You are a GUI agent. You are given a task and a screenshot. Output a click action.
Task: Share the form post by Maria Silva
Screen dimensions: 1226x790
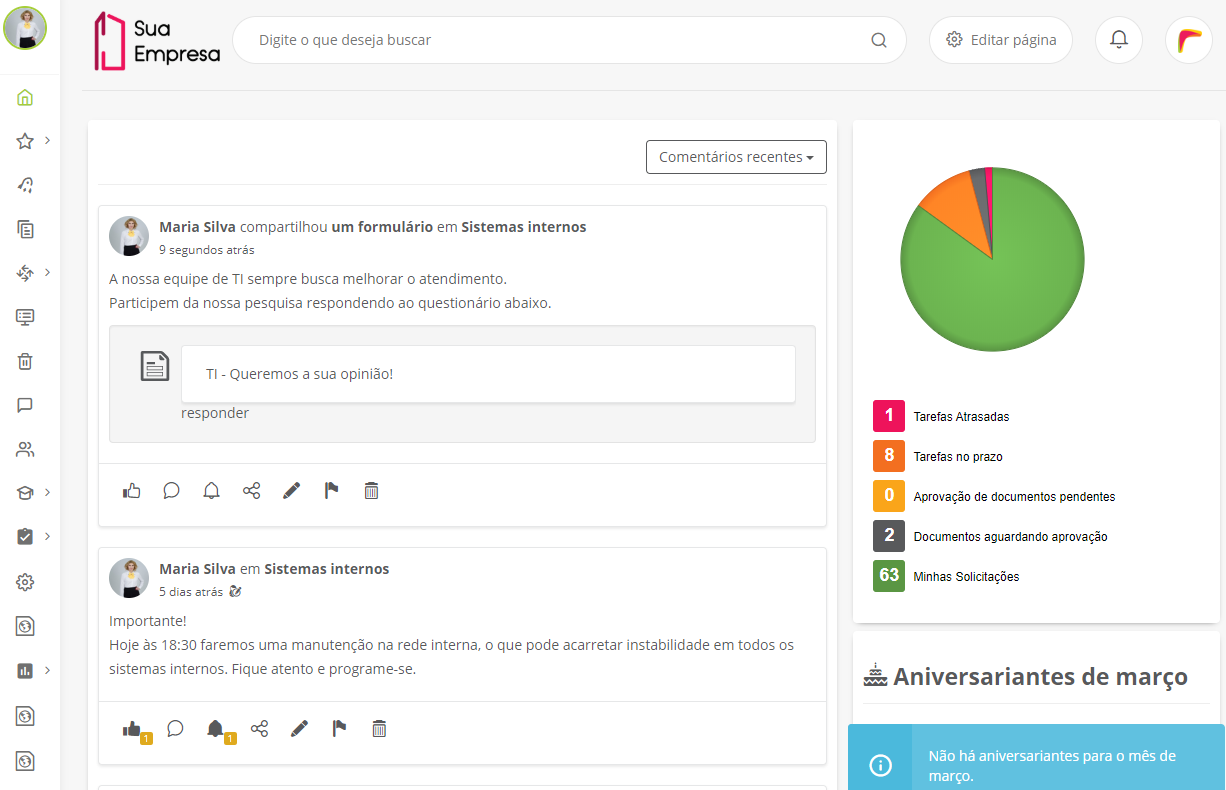click(251, 491)
